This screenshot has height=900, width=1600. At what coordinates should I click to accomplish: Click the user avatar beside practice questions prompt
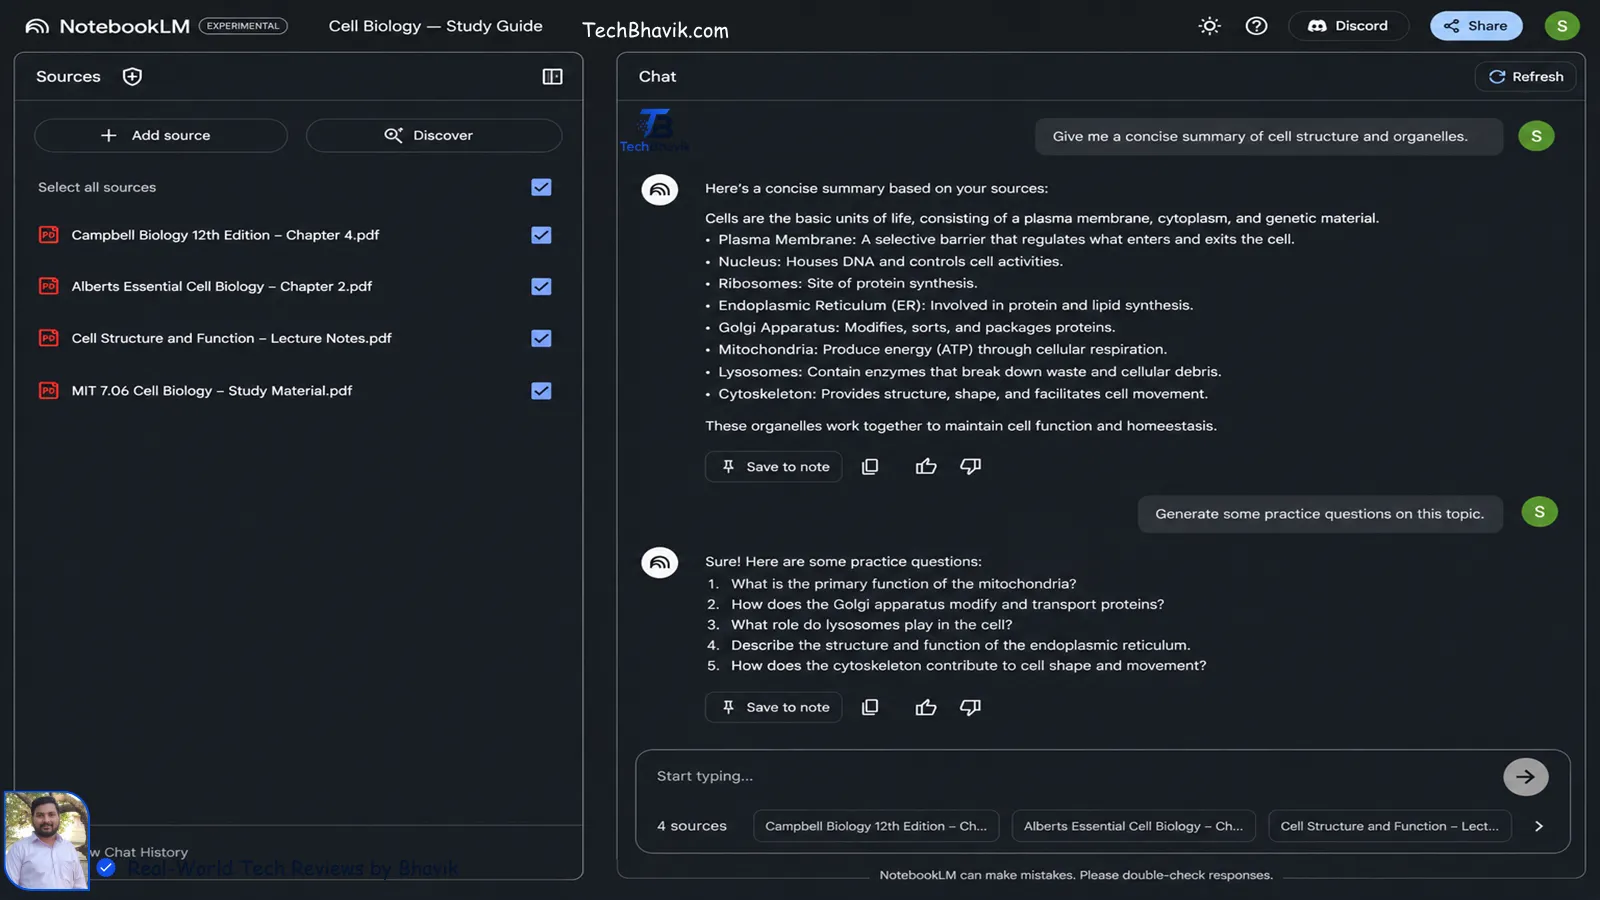point(1539,513)
